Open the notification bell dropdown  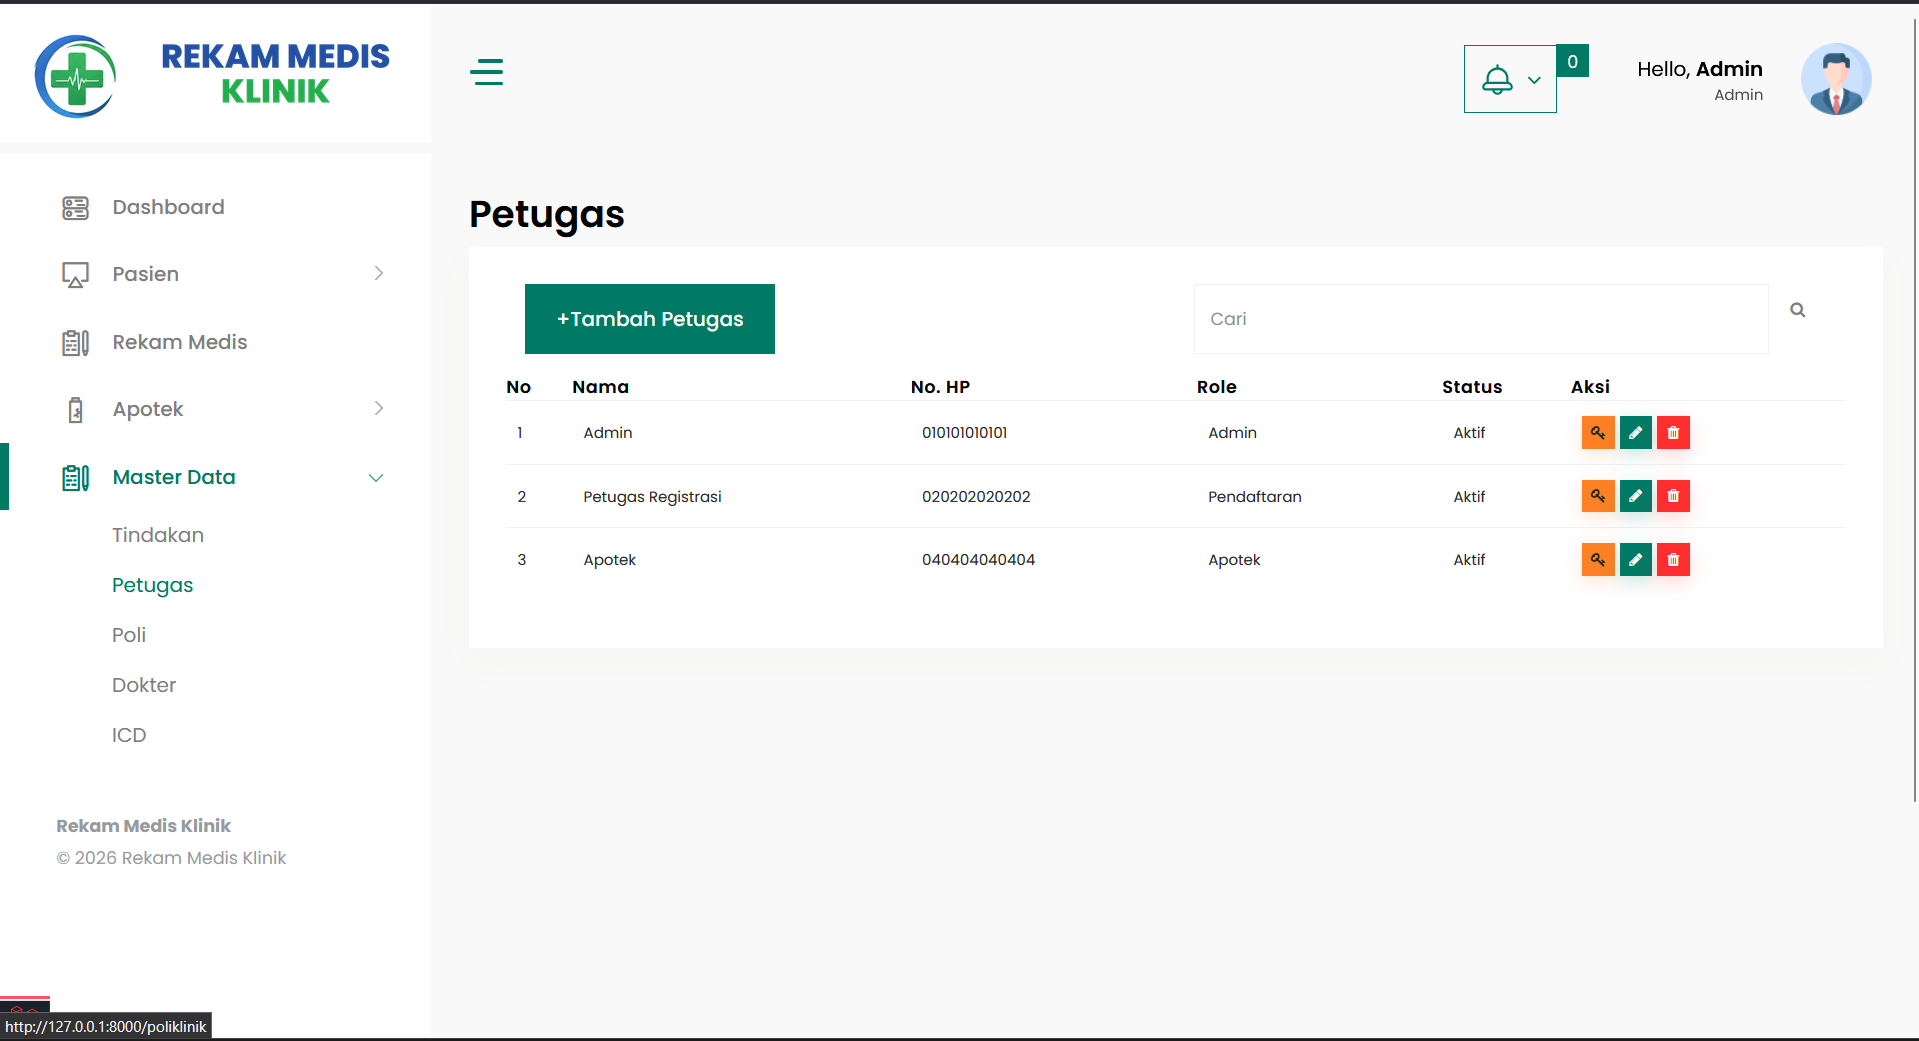(1510, 79)
